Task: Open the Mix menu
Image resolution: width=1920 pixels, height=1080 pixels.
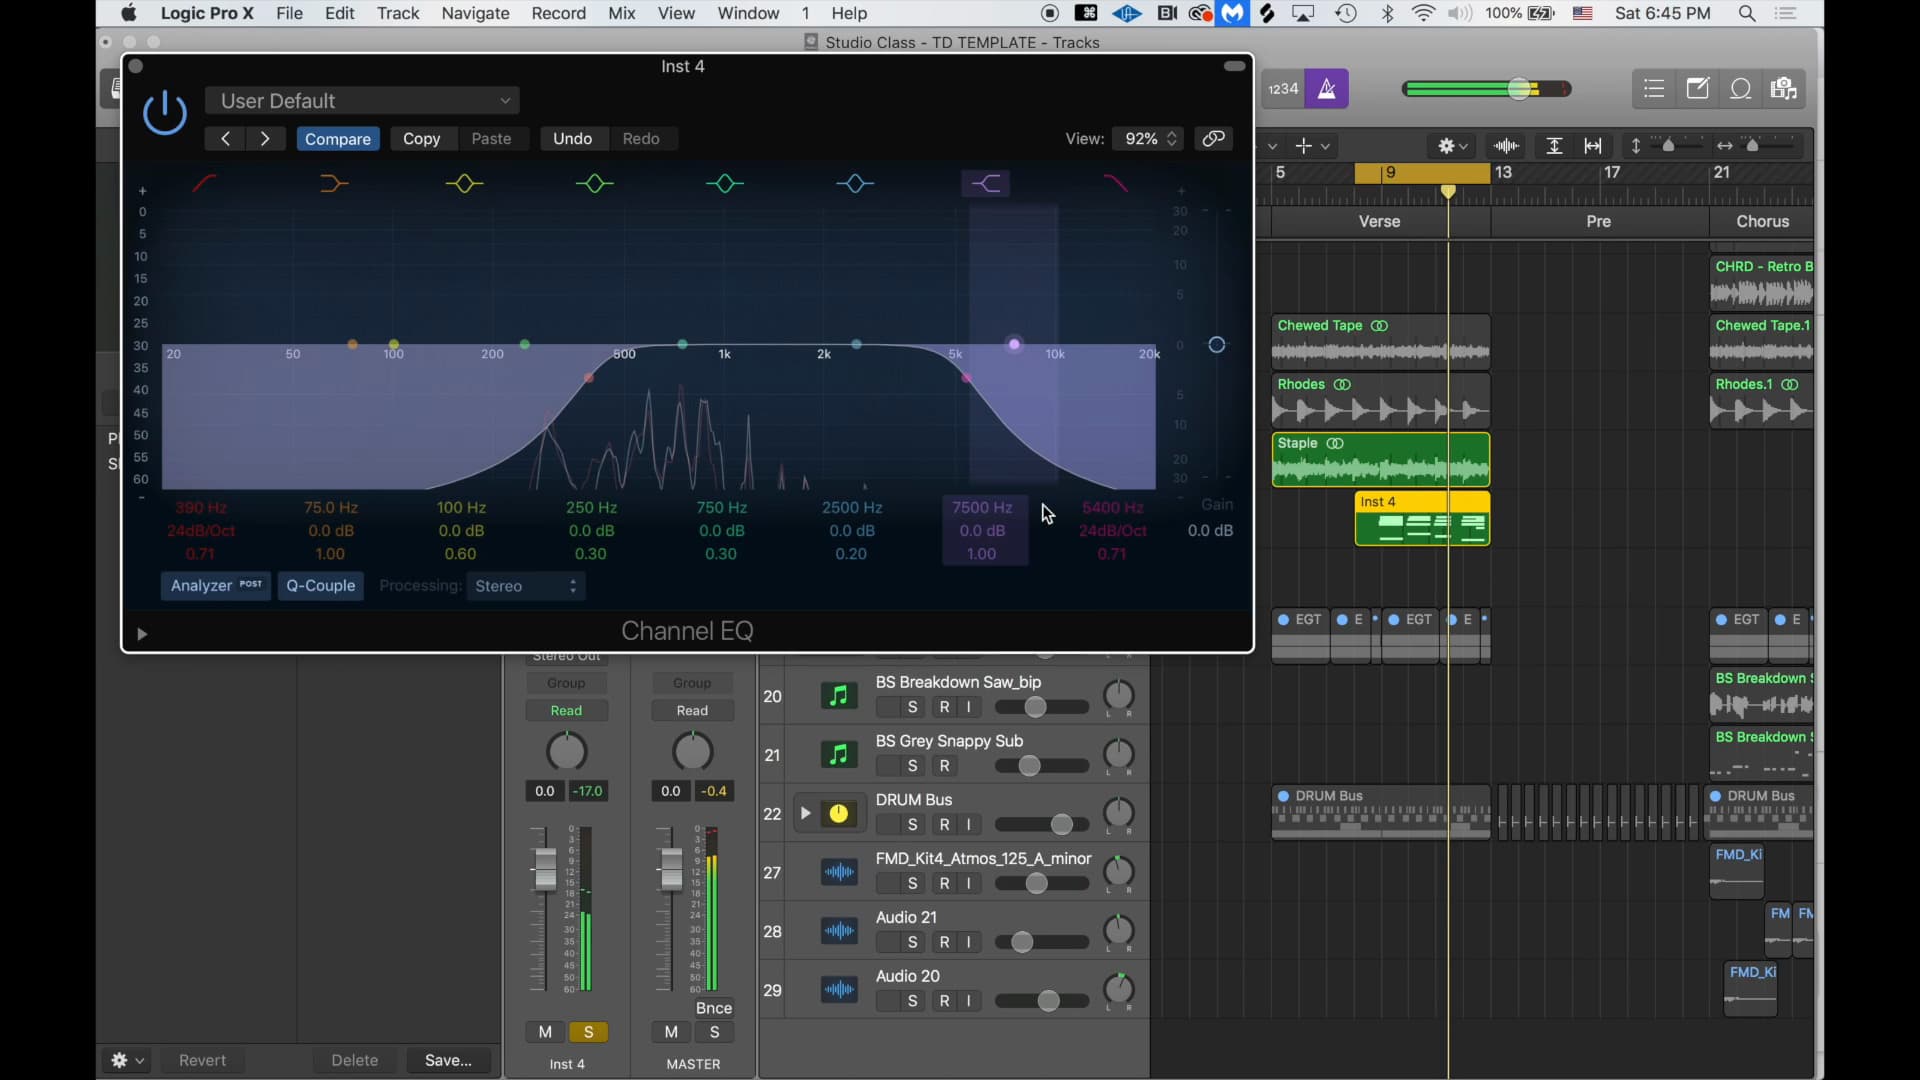Action: [x=621, y=13]
